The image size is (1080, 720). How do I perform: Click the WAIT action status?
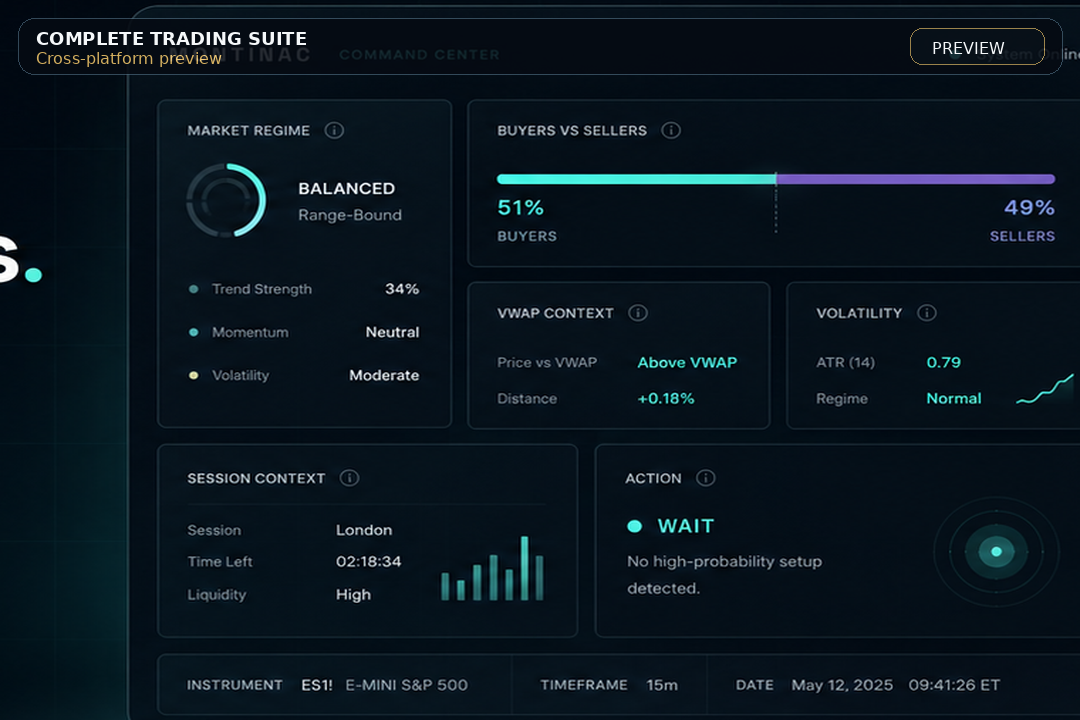click(x=686, y=526)
